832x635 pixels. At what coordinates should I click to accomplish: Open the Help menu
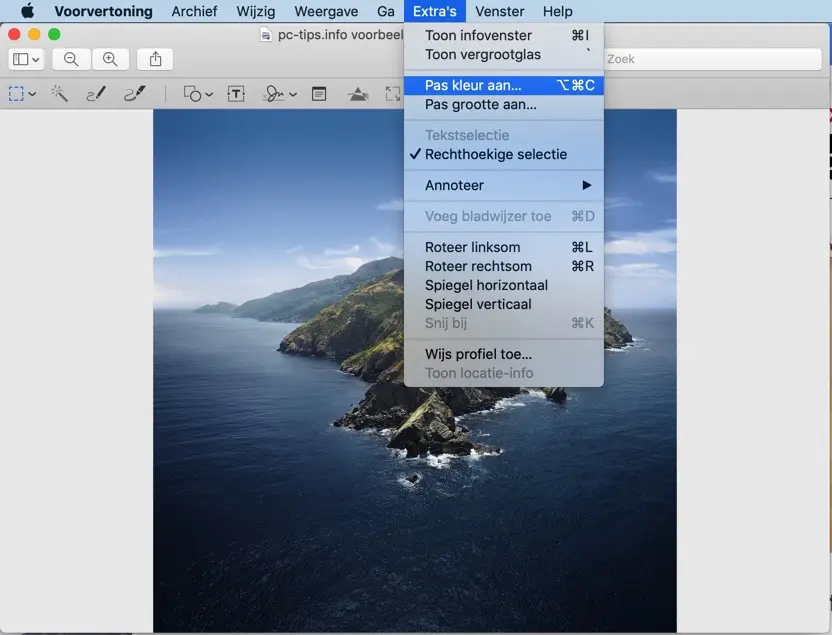558,11
